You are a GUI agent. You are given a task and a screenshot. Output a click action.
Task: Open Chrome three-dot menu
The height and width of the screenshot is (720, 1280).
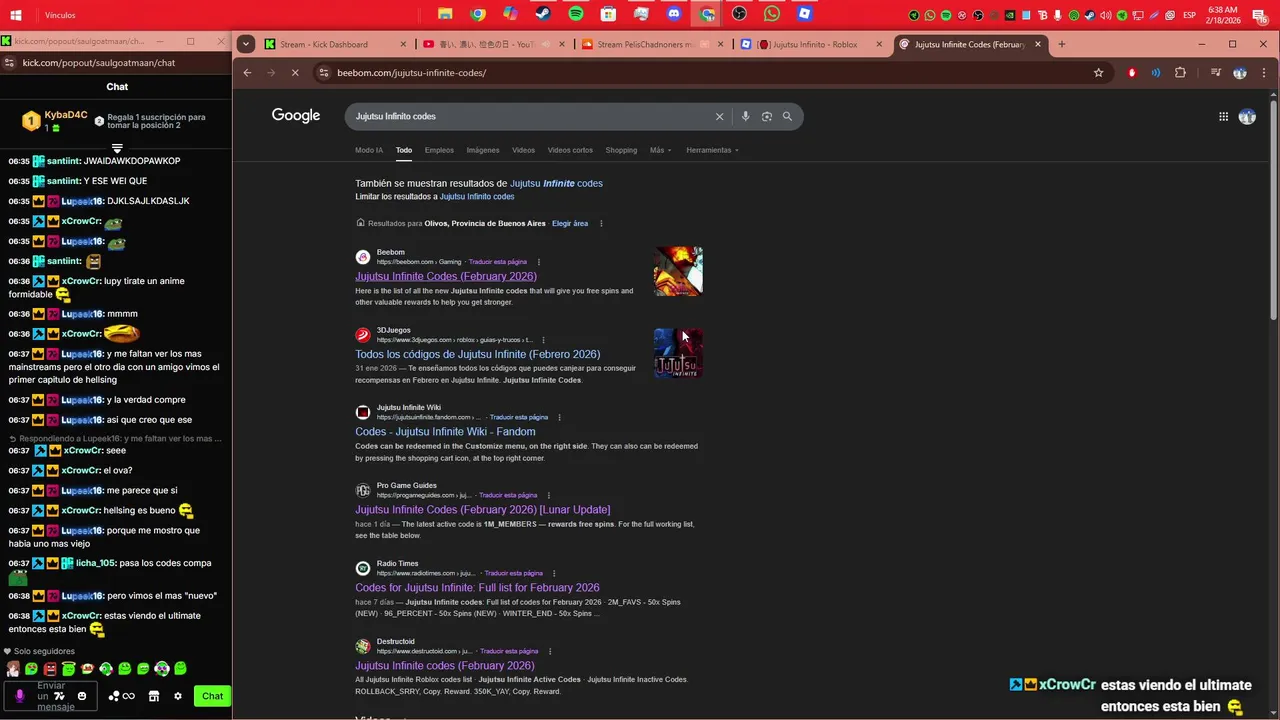[1264, 73]
